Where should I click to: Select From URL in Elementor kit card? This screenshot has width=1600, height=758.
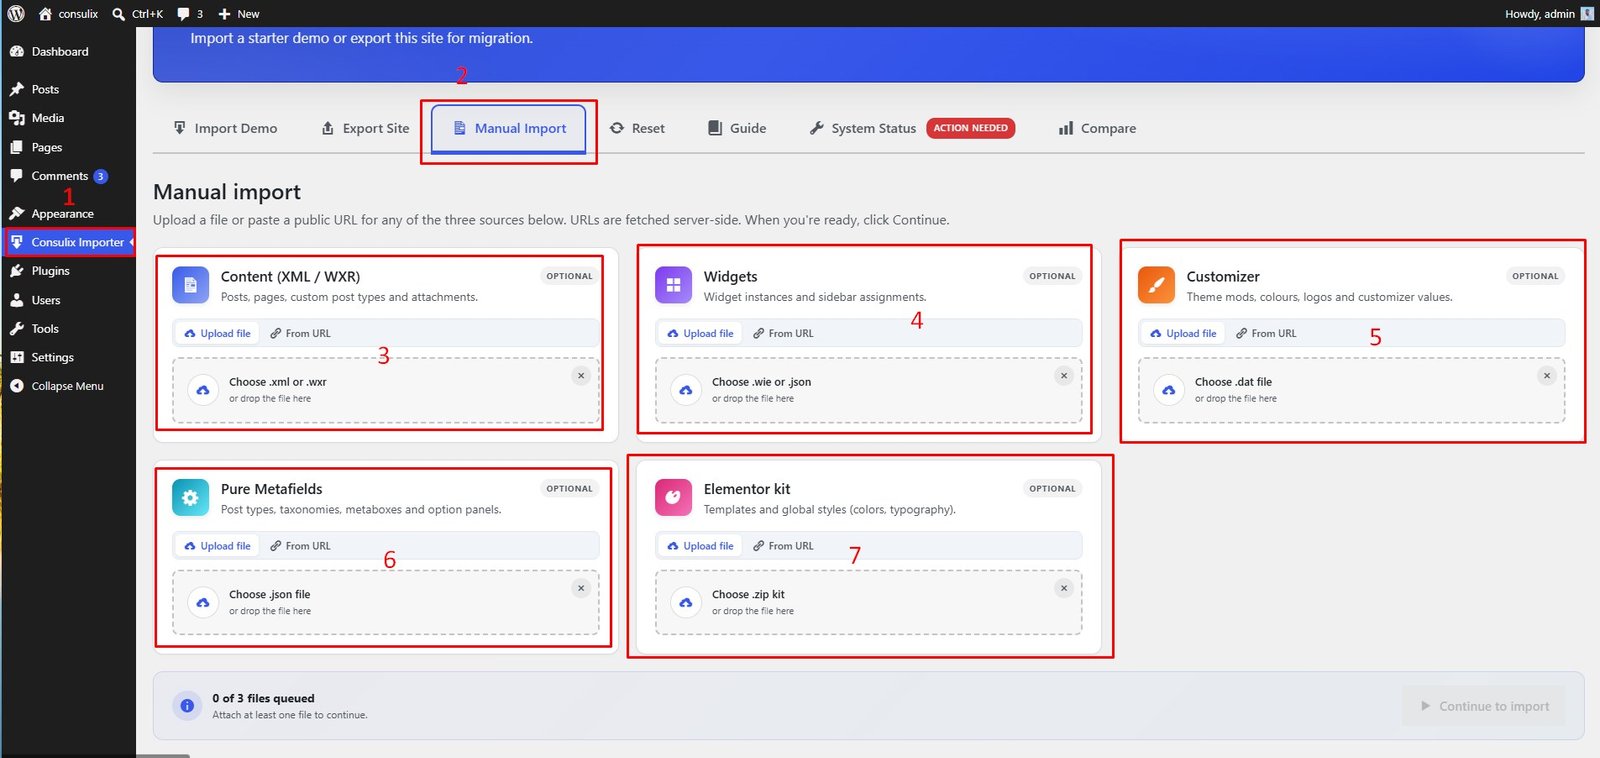[783, 546]
